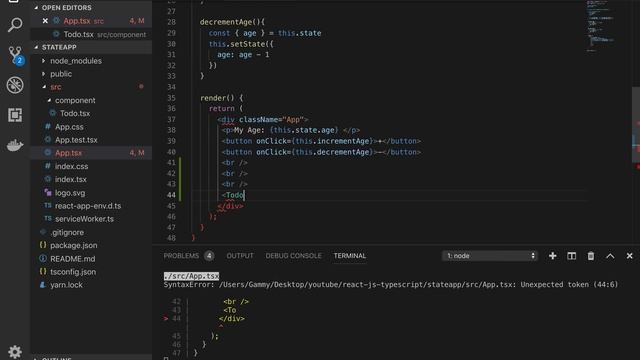Collapse the src folder
The width and height of the screenshot is (640, 360).
pos(56,87)
